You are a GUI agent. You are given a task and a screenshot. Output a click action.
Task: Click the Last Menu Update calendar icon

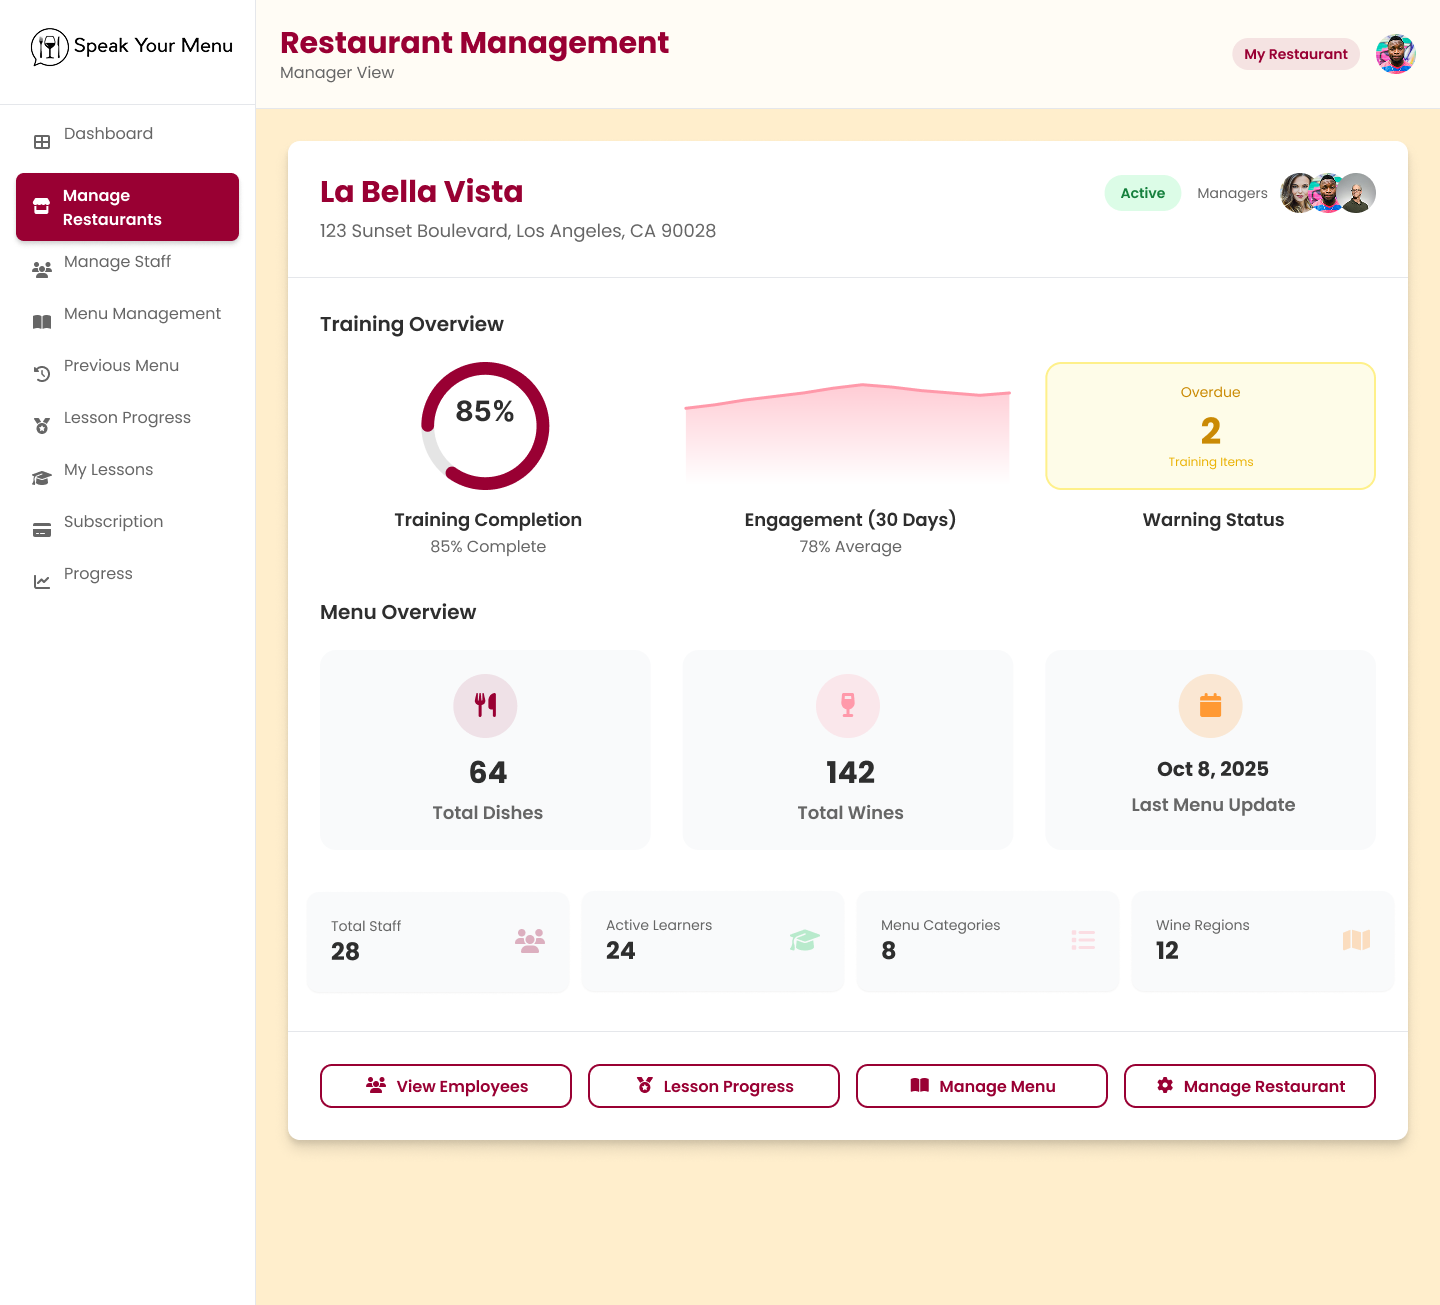pos(1210,706)
